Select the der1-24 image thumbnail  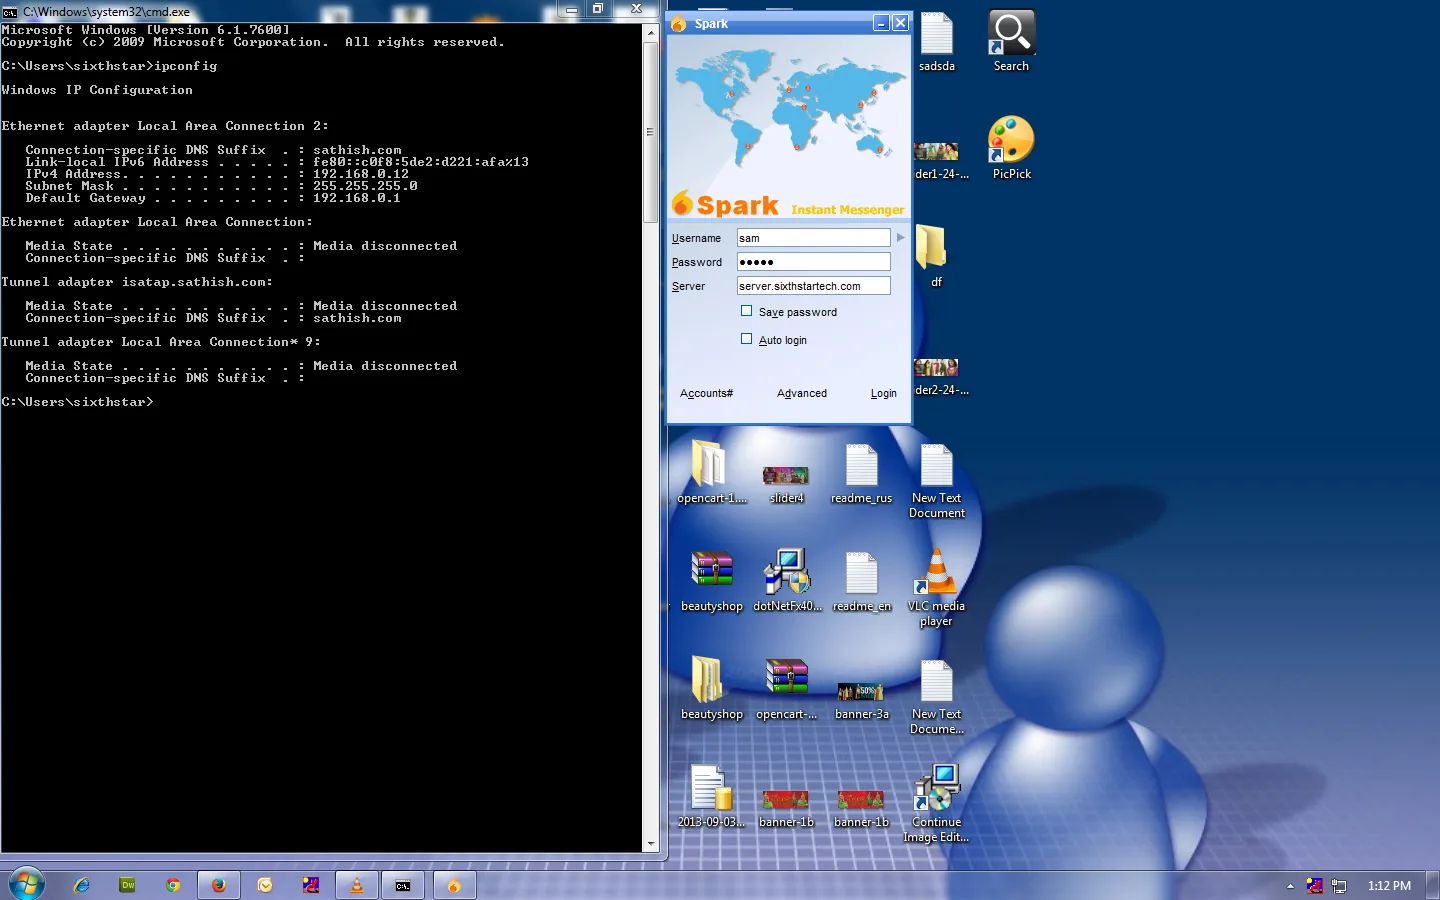pyautogui.click(x=936, y=152)
